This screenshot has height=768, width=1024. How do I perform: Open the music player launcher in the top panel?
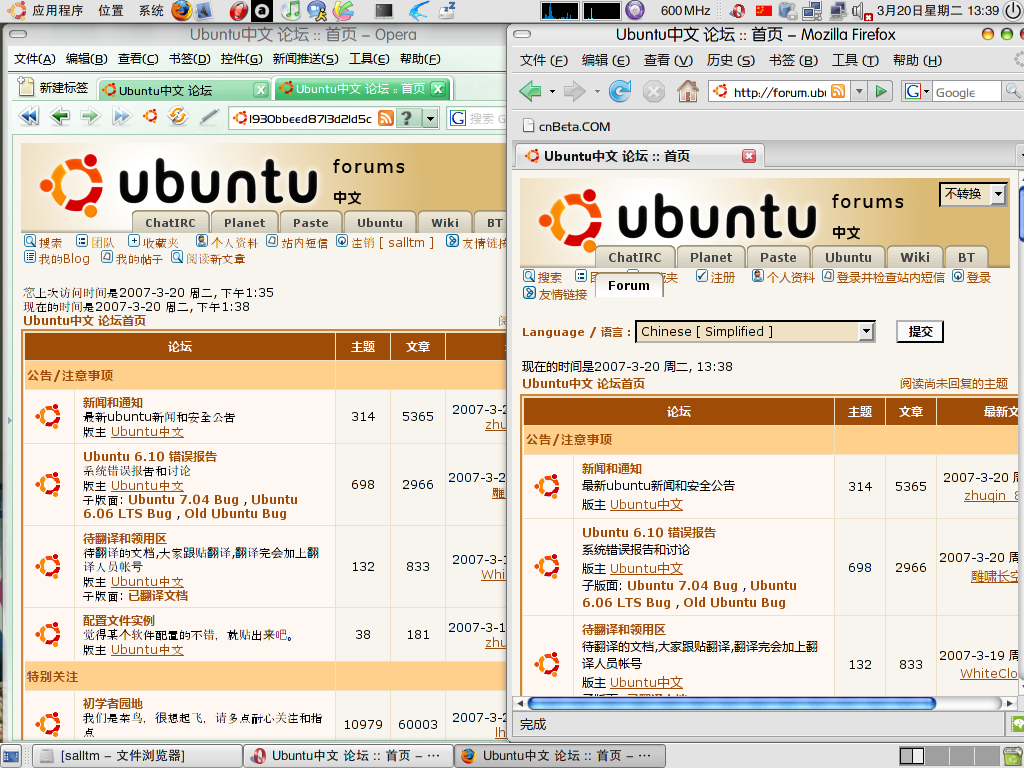(x=291, y=10)
